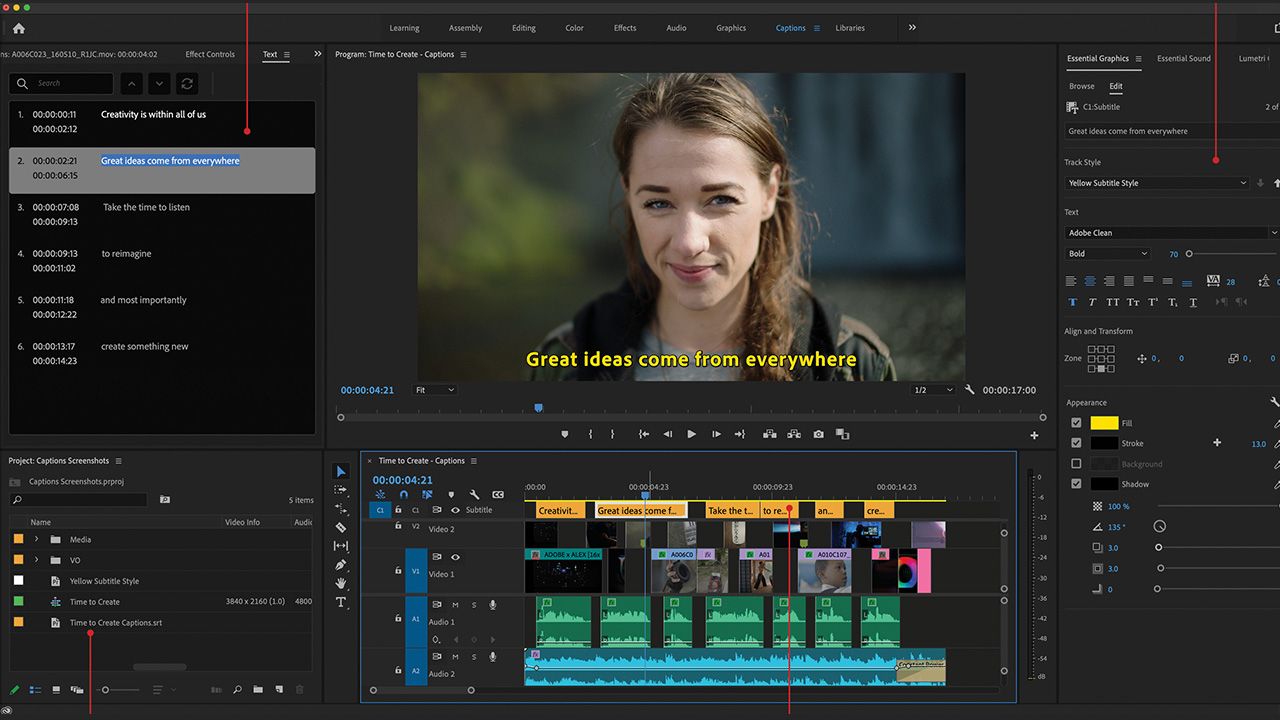Expand the Media folder in Project panel
Screen dimensions: 1280x720
pyautogui.click(x=37, y=540)
